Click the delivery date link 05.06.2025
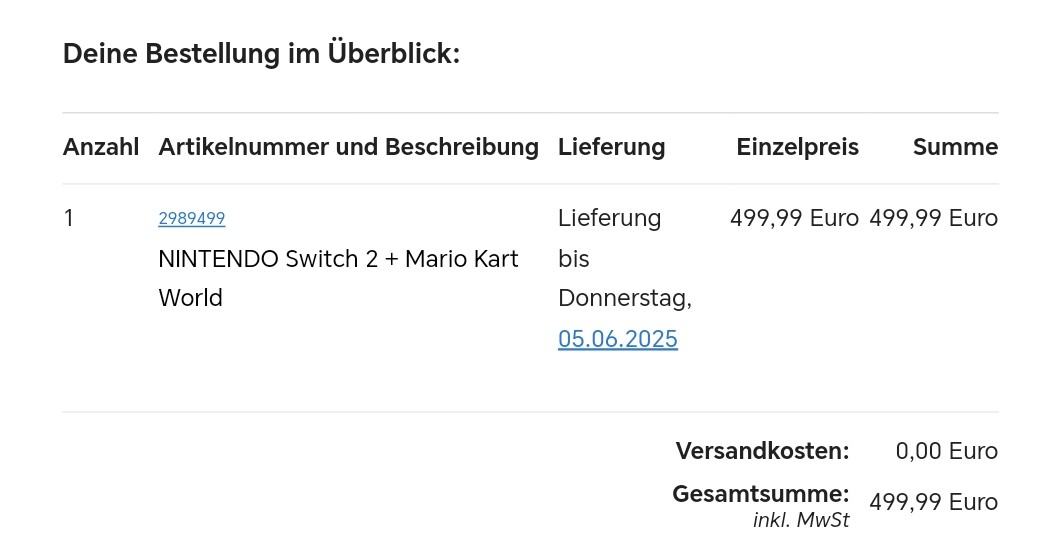This screenshot has height=553, width=1060. coord(618,339)
